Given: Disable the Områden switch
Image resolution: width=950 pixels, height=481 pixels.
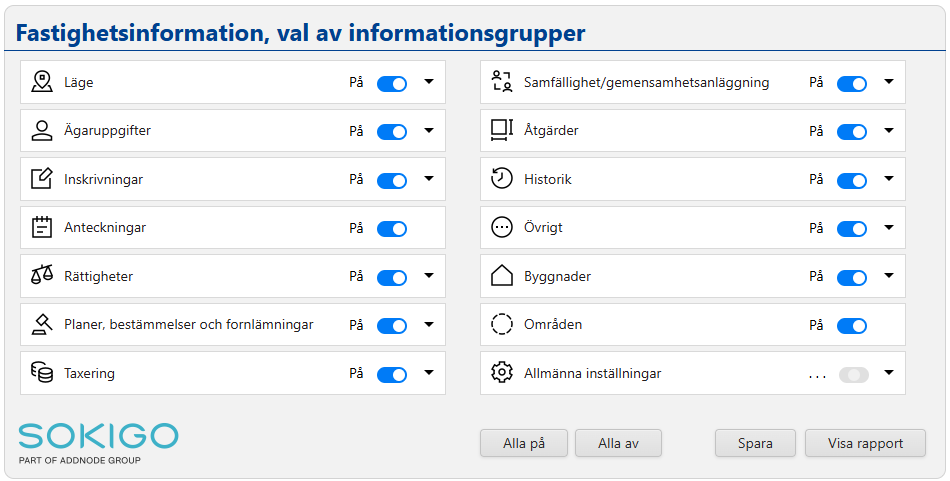Looking at the screenshot, I should pos(852,326).
